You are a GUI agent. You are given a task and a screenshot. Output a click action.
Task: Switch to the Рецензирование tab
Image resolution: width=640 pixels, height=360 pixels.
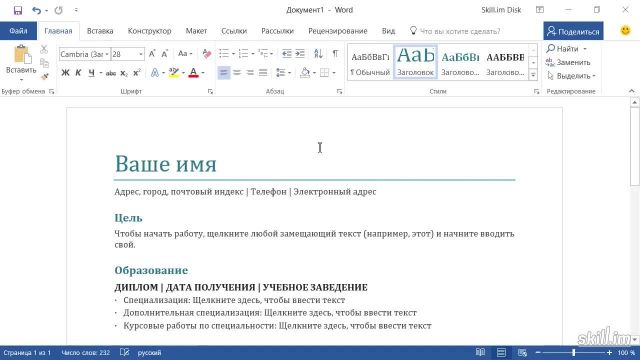click(x=338, y=31)
